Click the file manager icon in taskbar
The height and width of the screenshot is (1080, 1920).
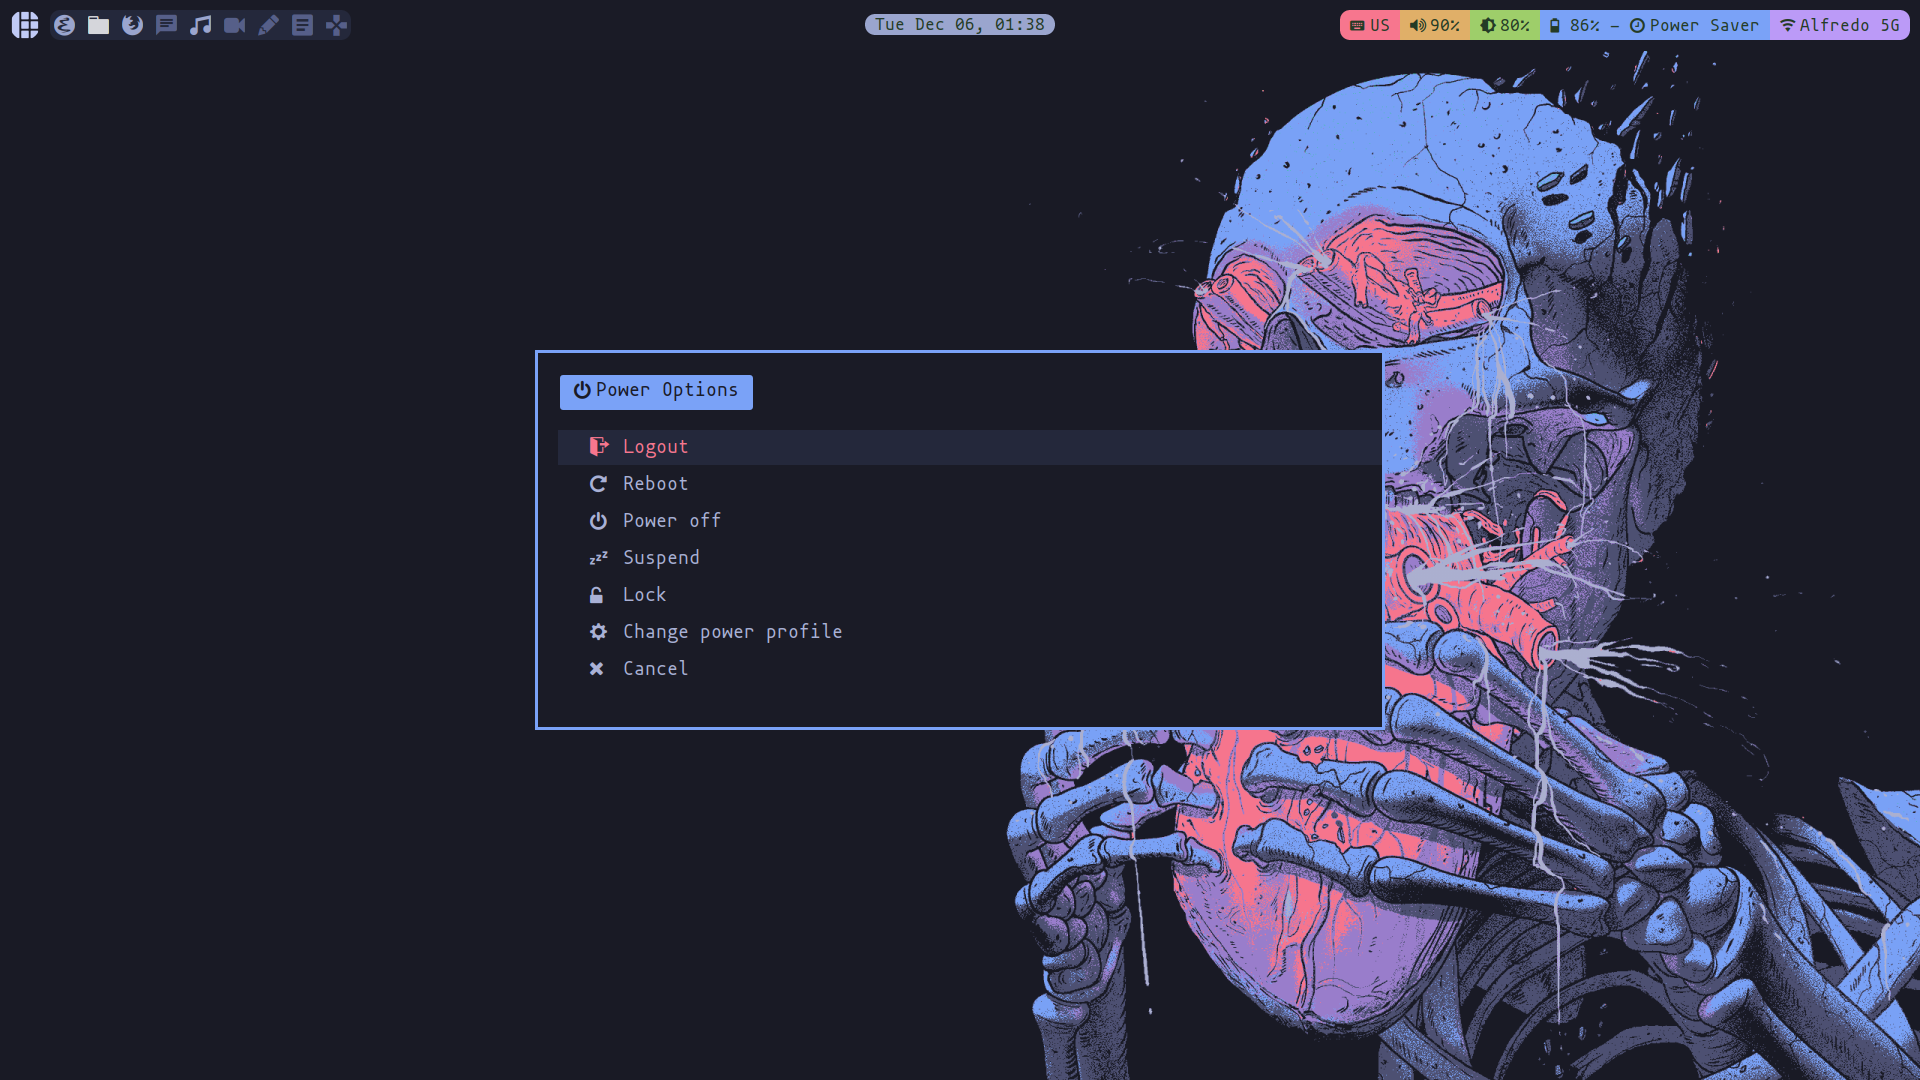(98, 24)
